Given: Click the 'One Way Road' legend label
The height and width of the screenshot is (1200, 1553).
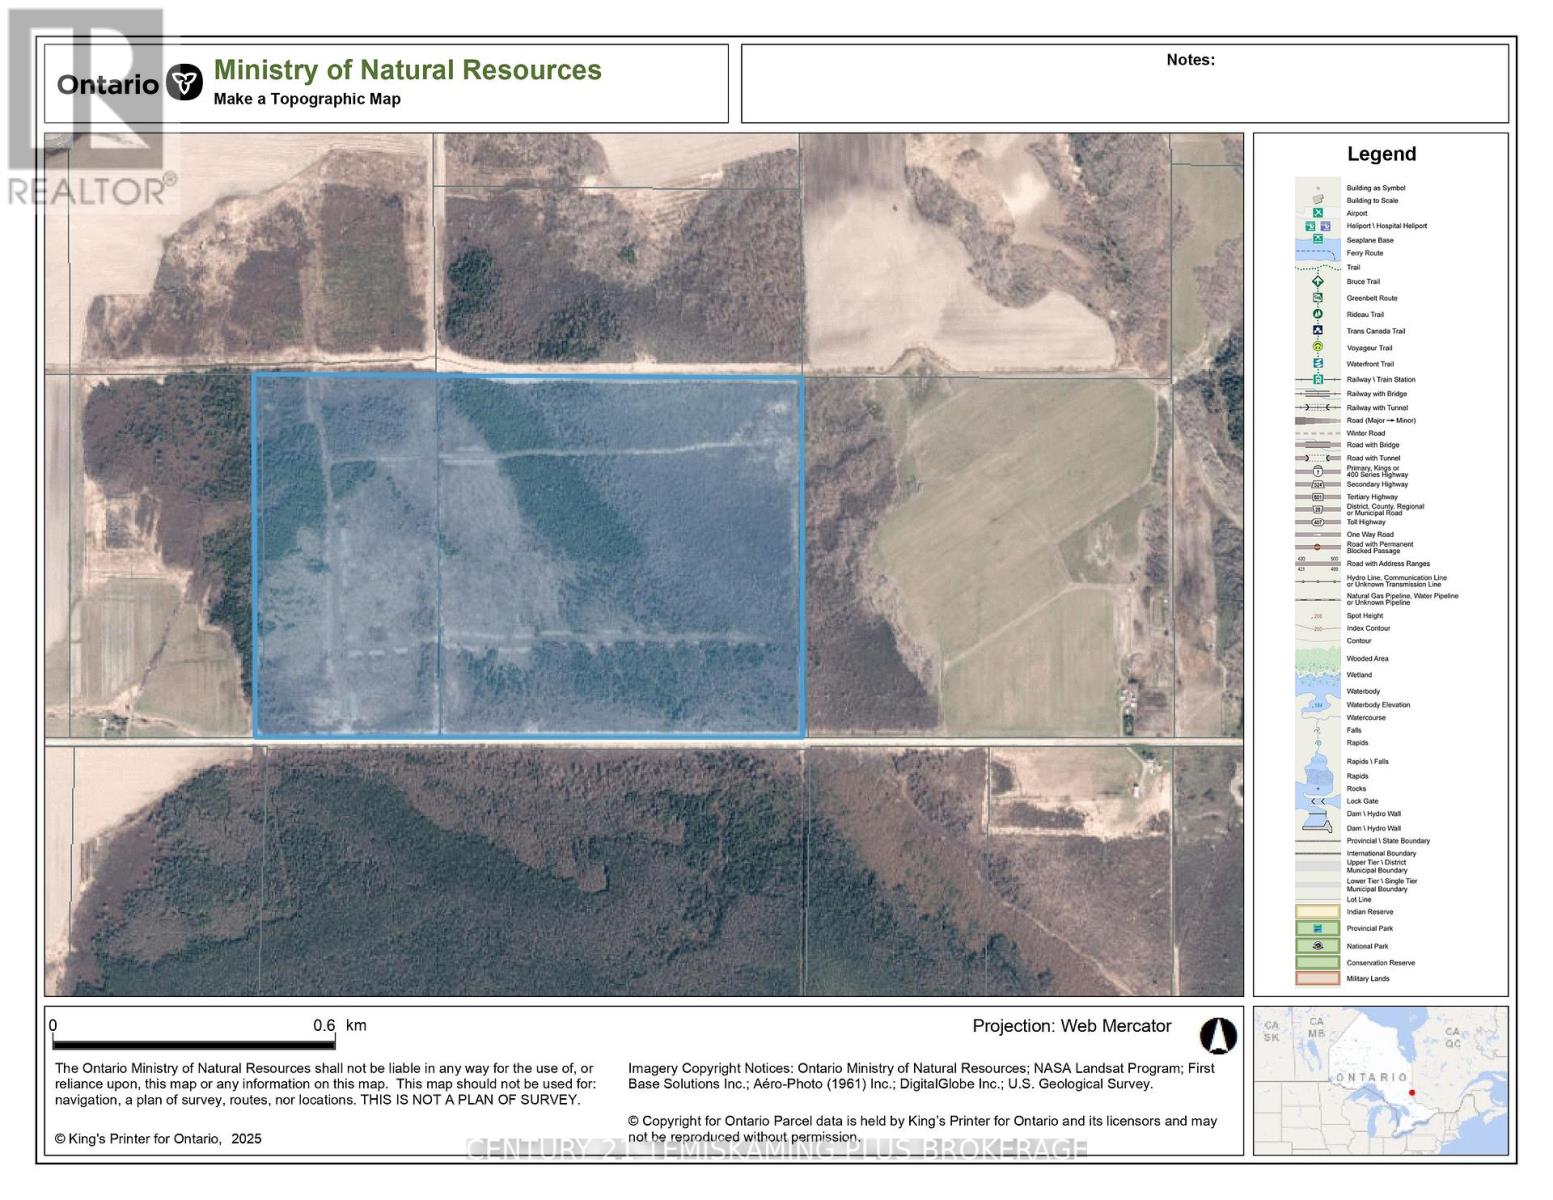Looking at the screenshot, I should tap(1369, 534).
